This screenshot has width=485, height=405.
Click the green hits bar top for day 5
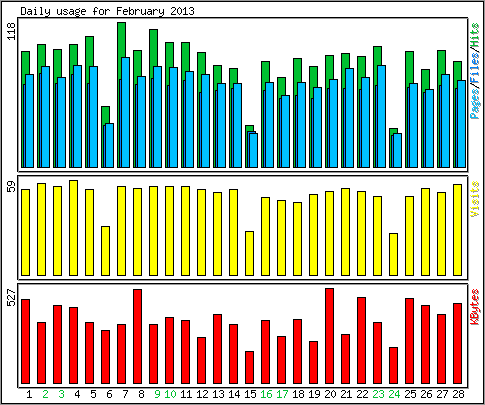[89, 50]
